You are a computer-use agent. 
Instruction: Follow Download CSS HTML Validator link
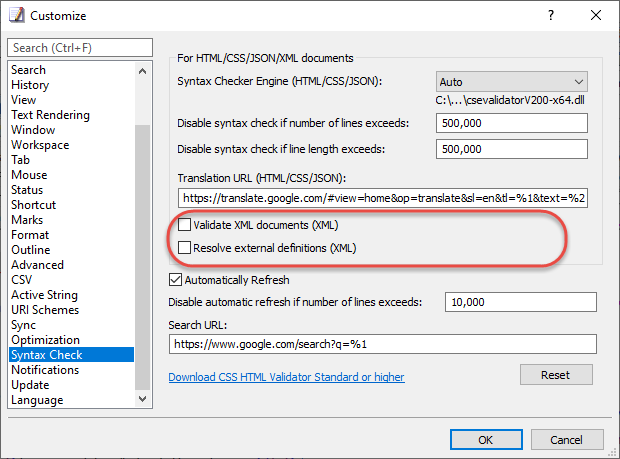tap(286, 377)
